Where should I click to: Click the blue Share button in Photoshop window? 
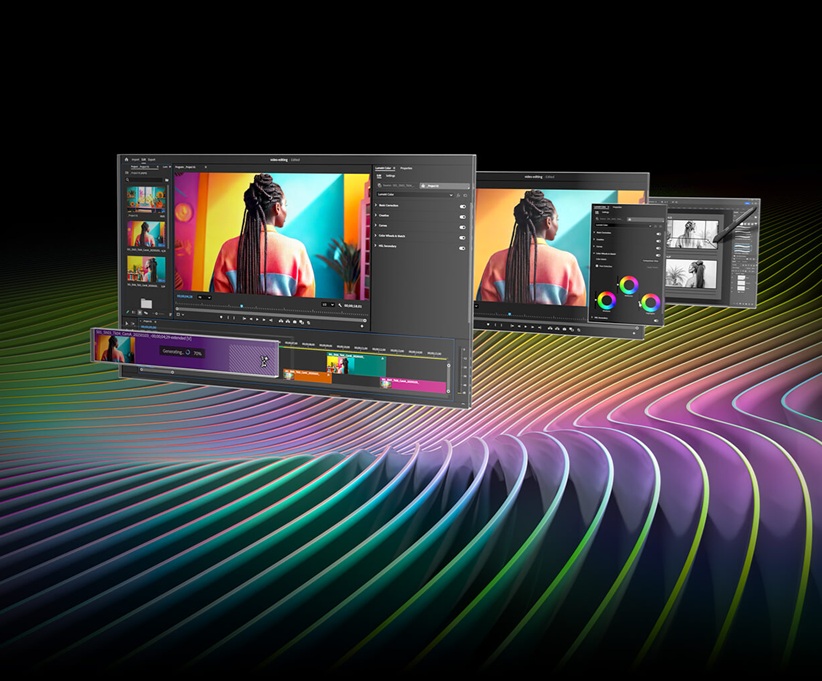click(747, 203)
